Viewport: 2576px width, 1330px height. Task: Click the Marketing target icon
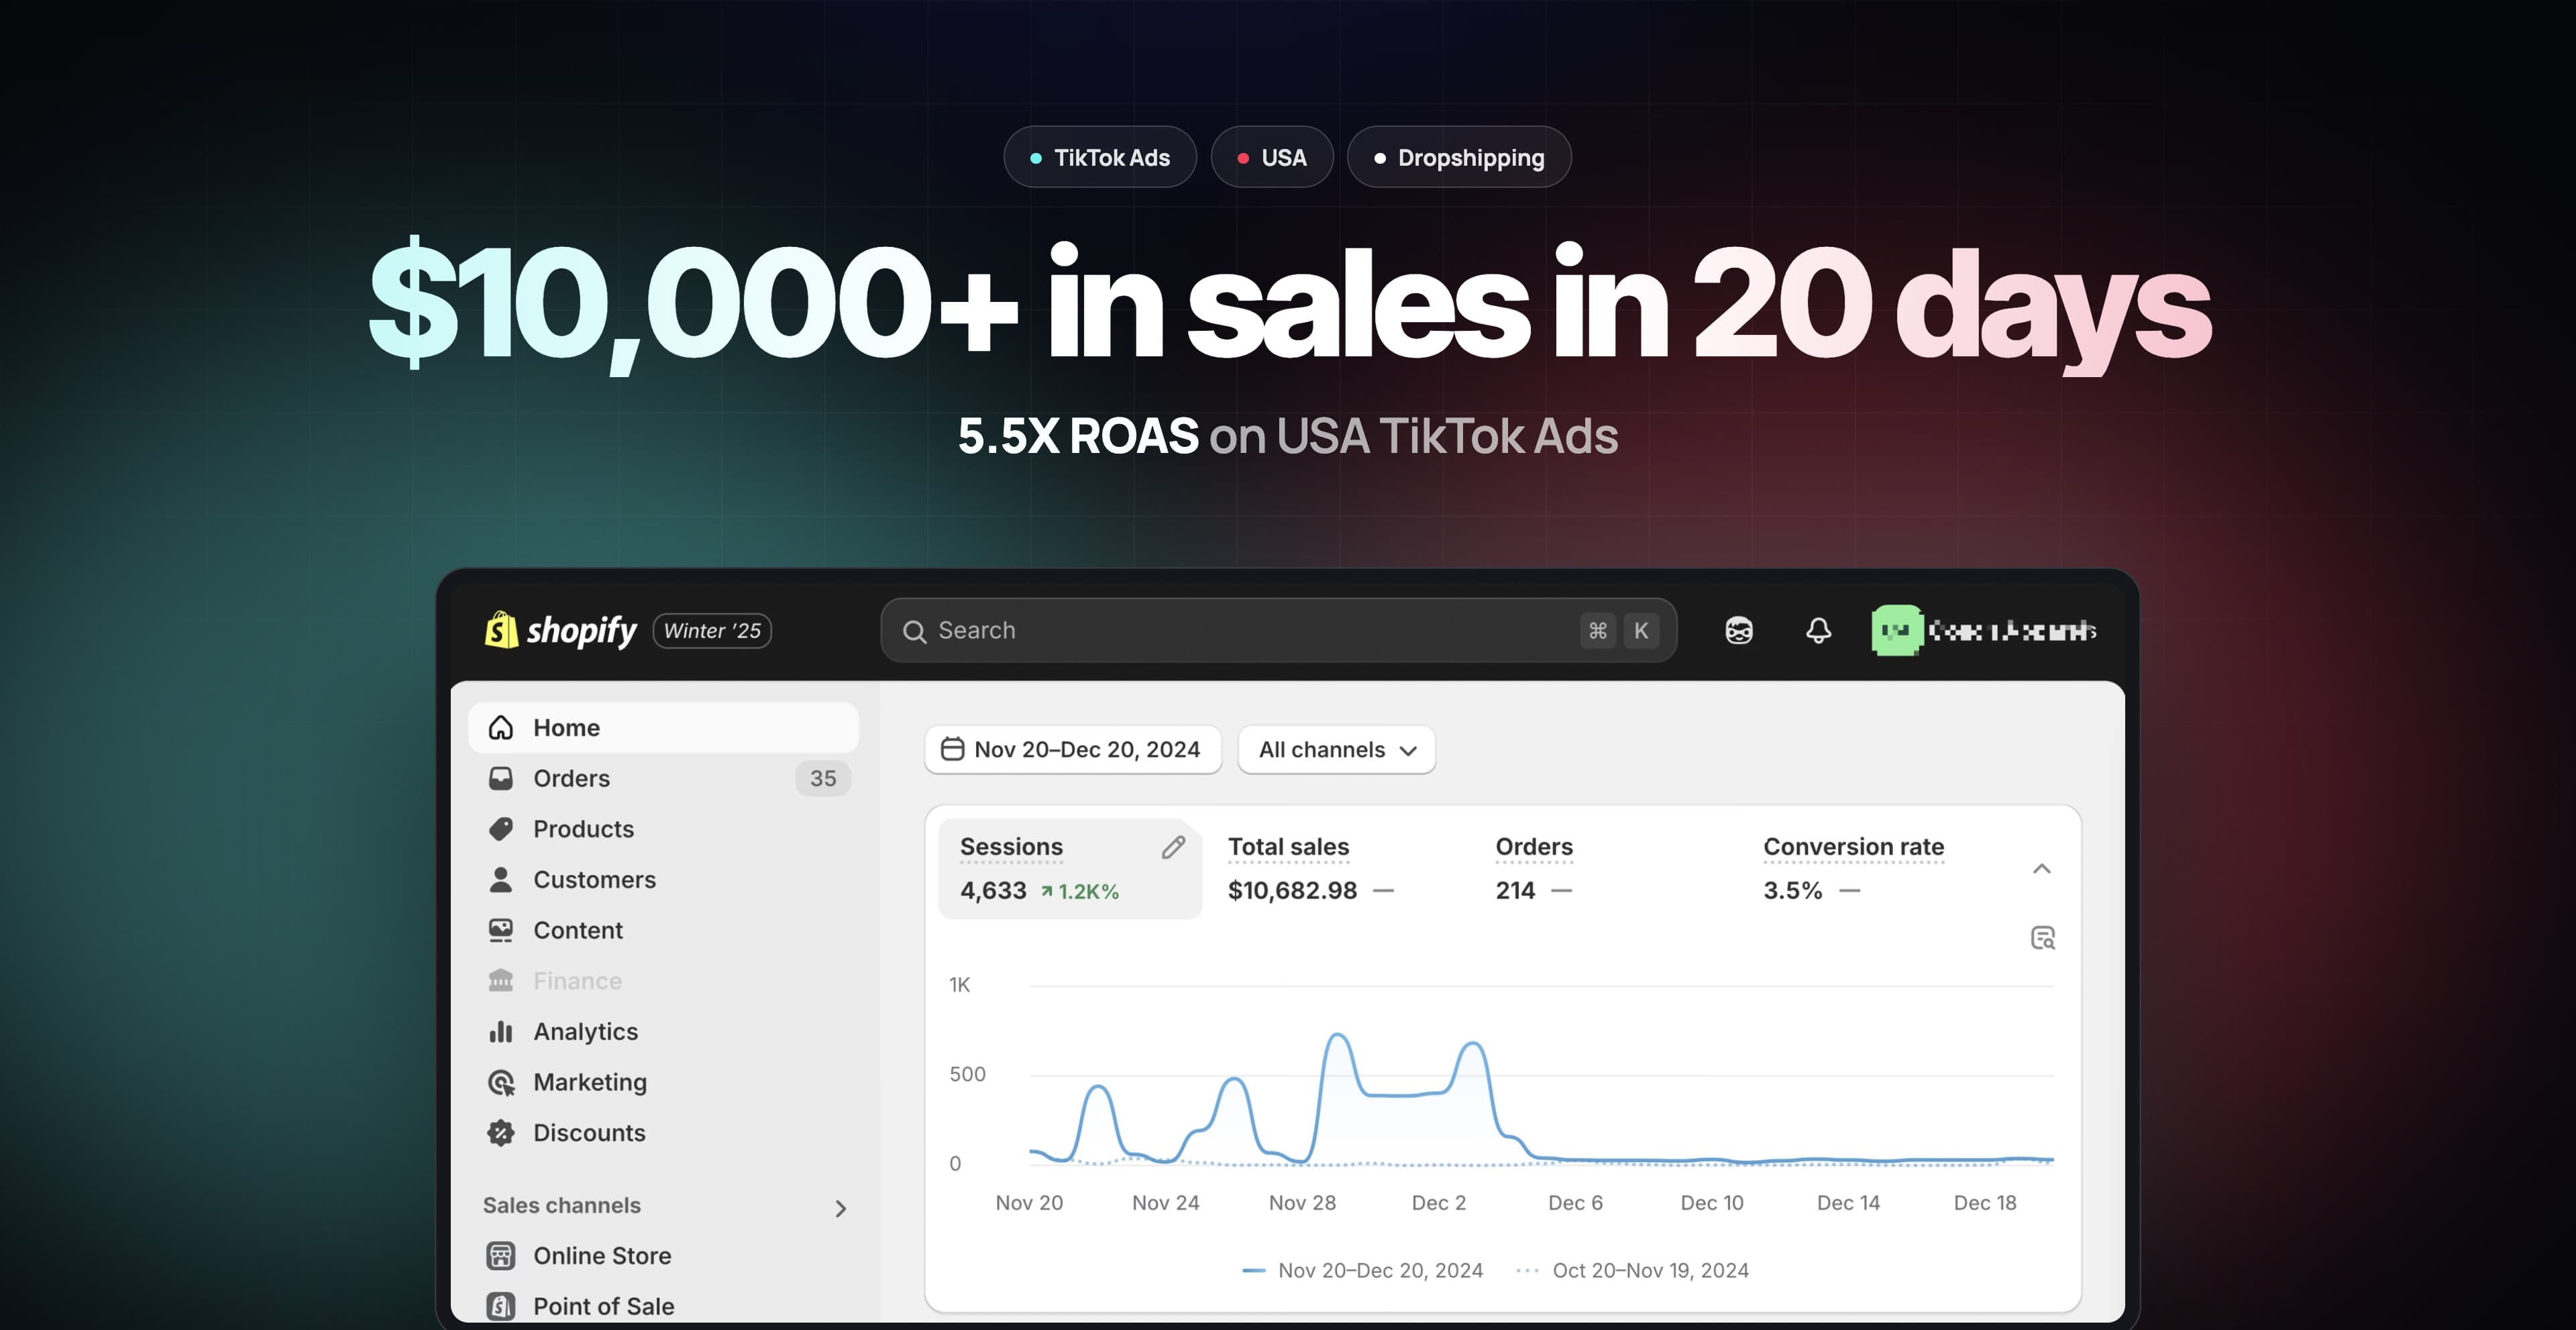501,1083
